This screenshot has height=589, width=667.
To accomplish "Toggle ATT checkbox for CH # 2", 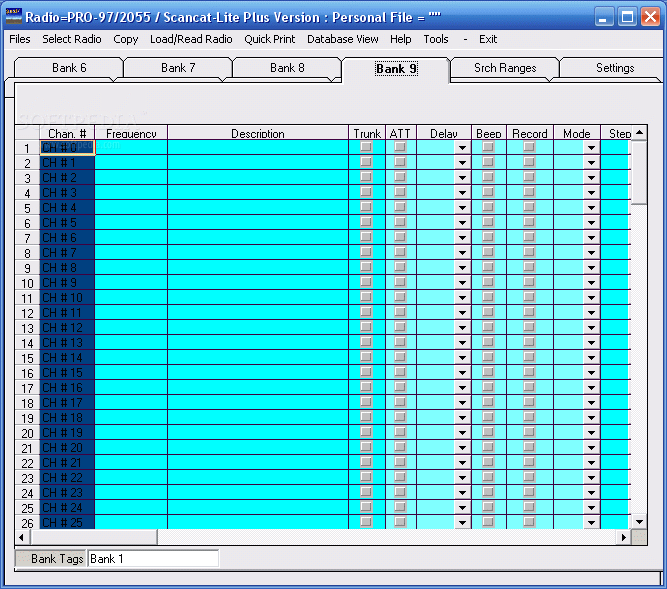I will click(400, 177).
